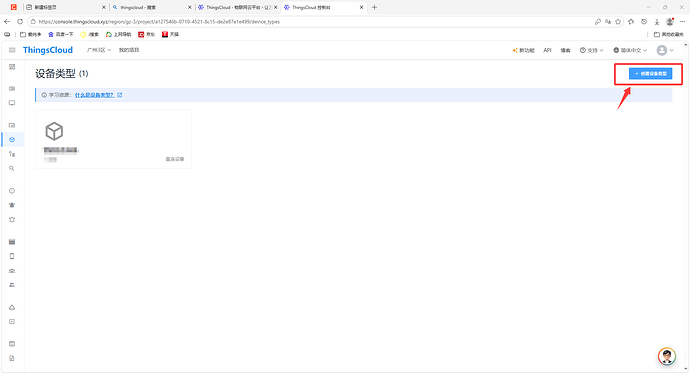Add page to favorites with star icon

[x=618, y=22]
